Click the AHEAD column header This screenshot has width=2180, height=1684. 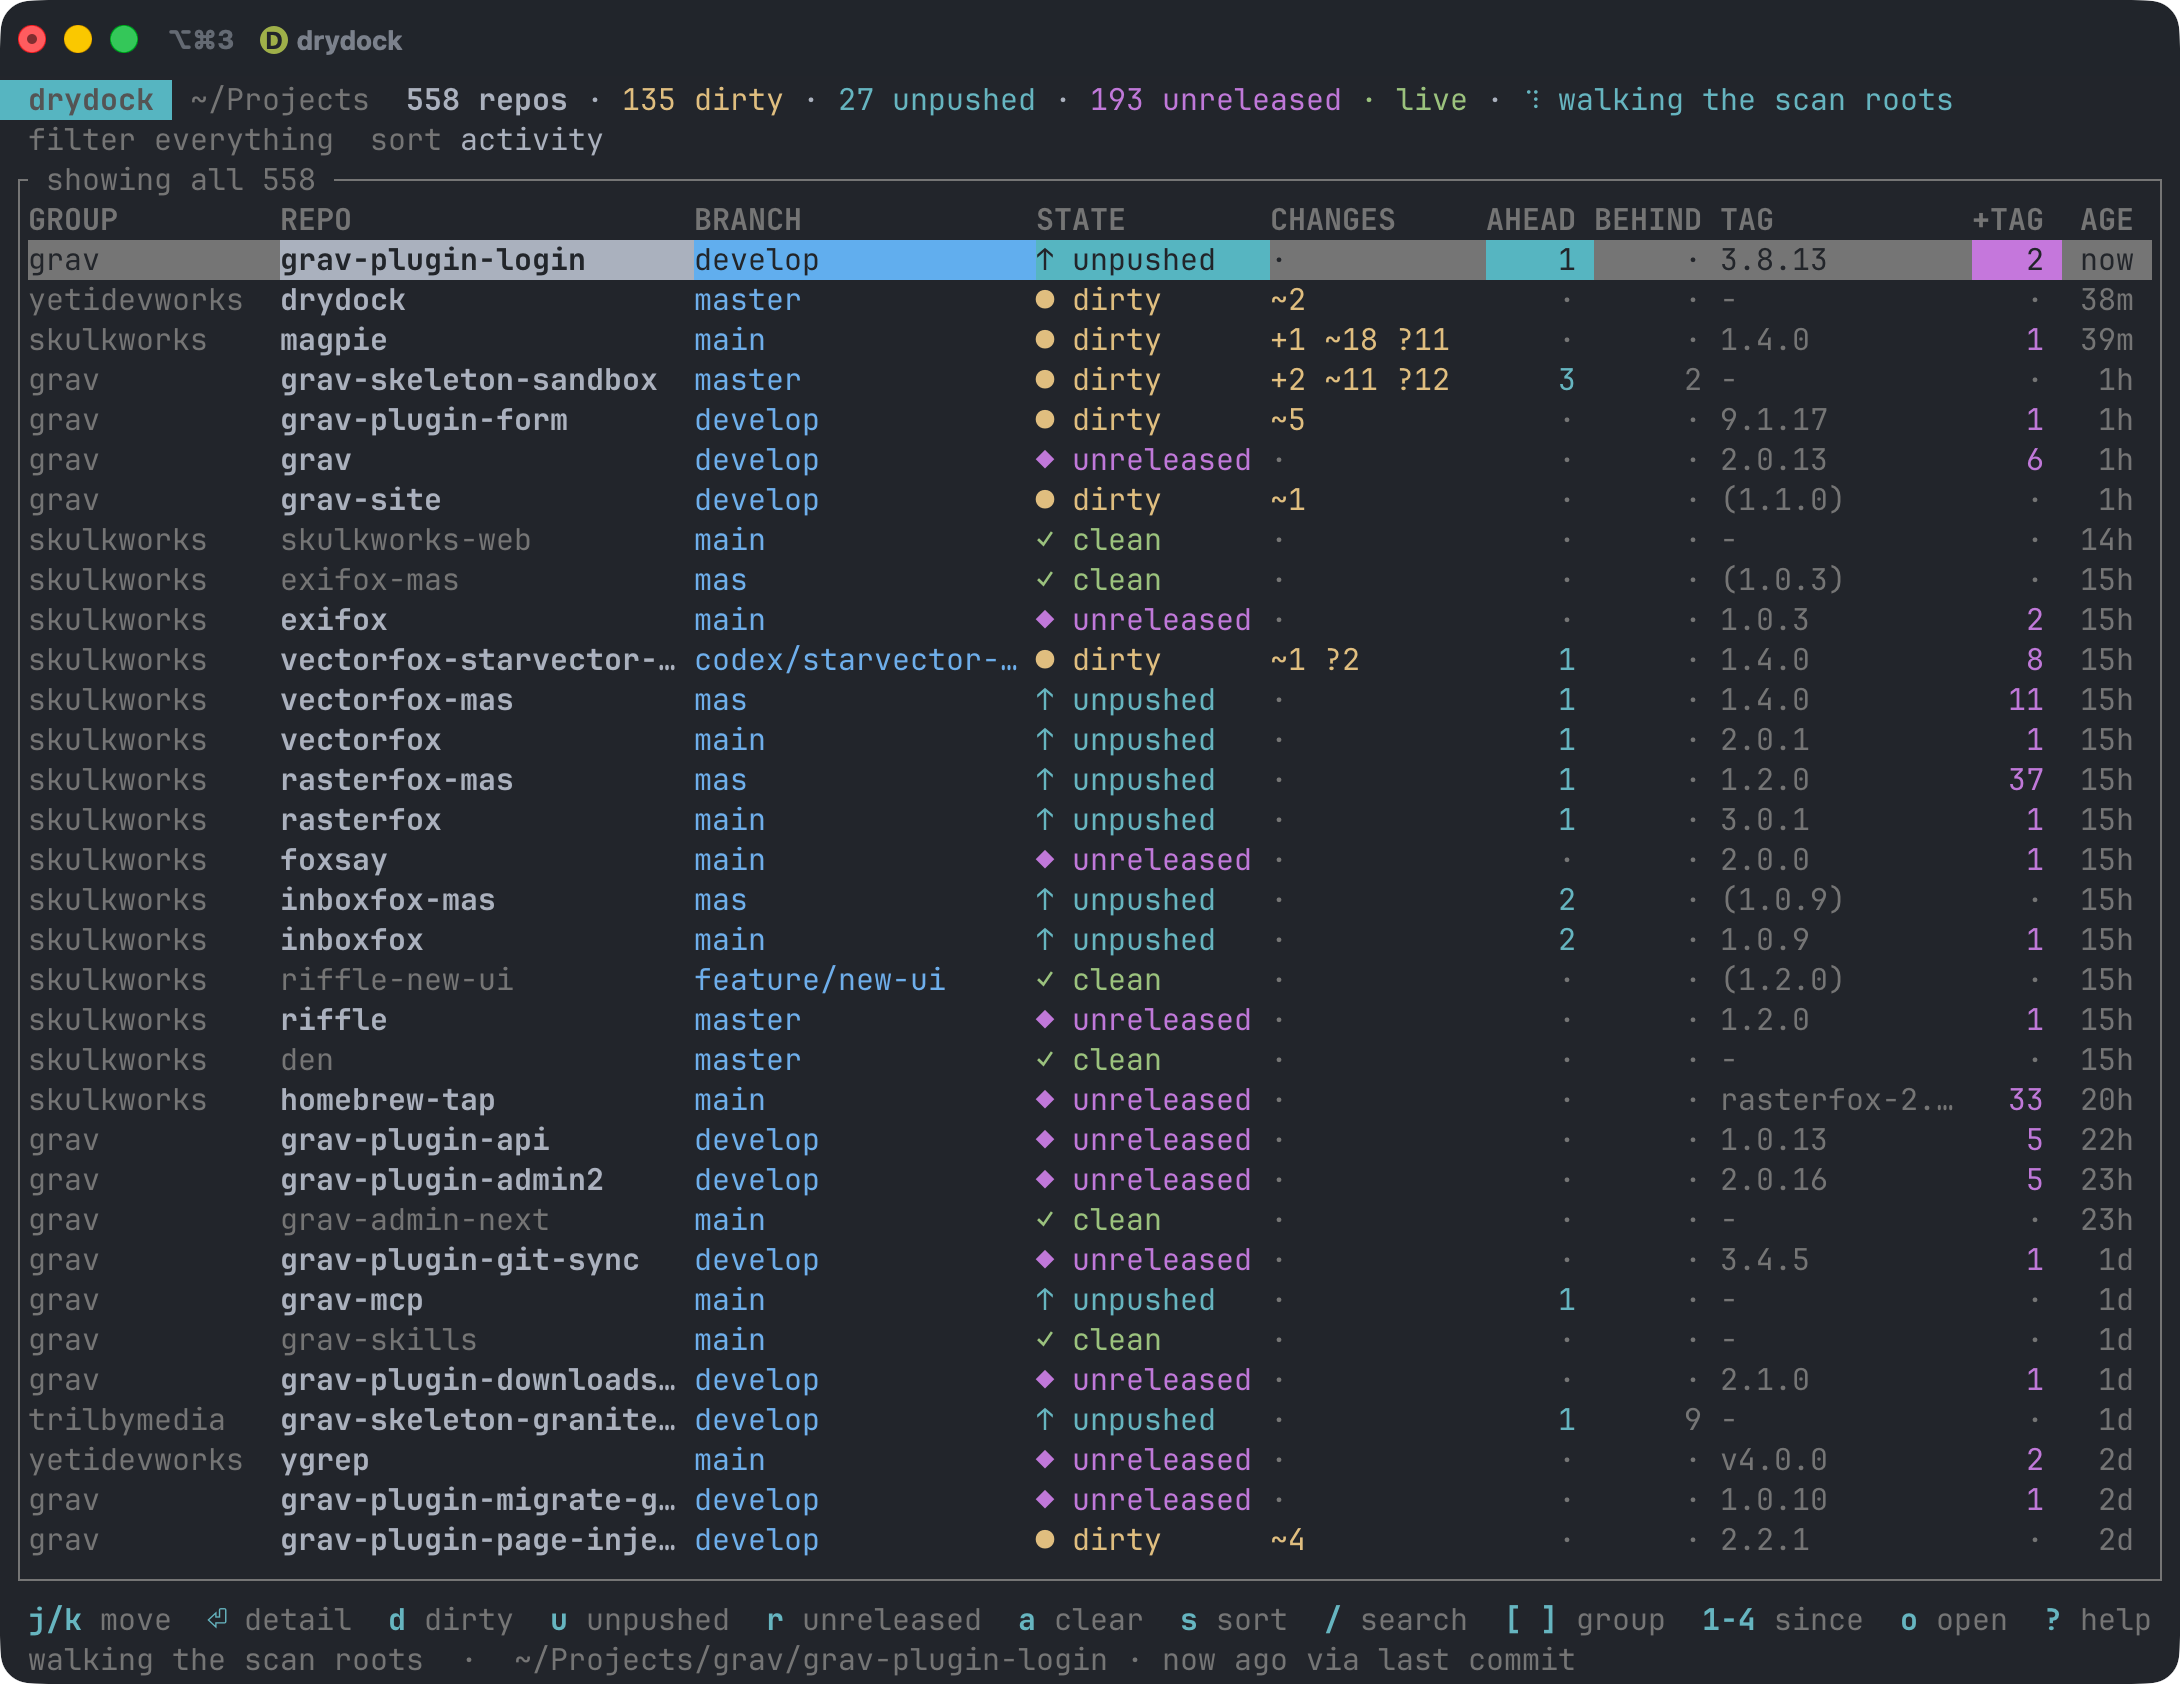point(1531,220)
